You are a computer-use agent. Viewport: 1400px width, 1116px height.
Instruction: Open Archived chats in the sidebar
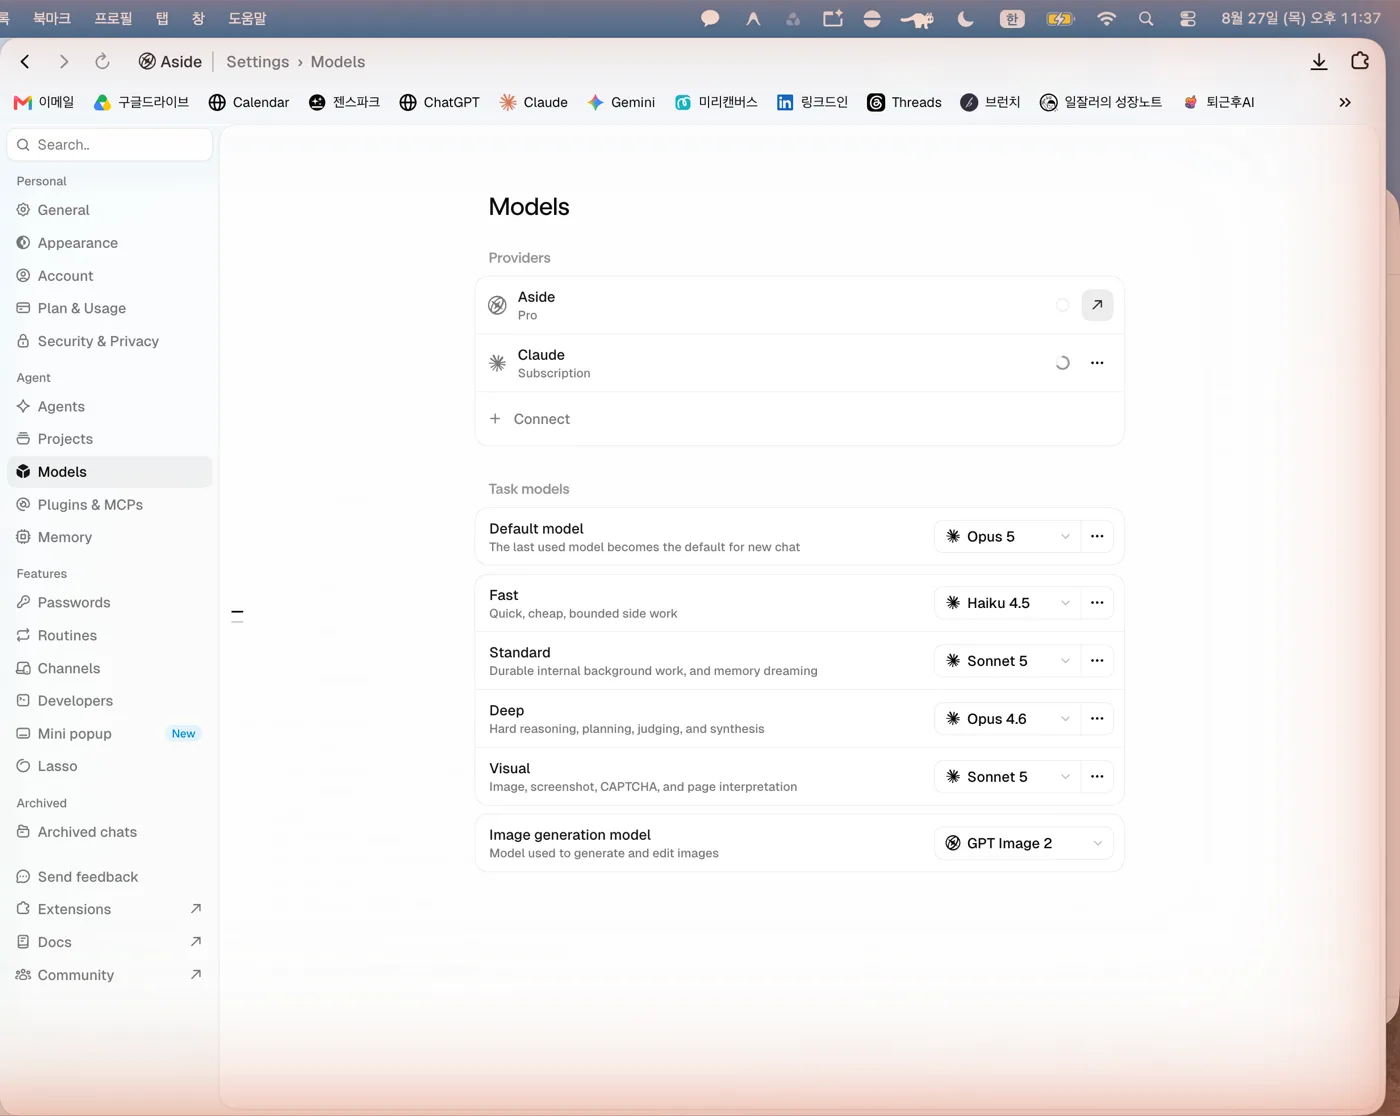[110, 832]
